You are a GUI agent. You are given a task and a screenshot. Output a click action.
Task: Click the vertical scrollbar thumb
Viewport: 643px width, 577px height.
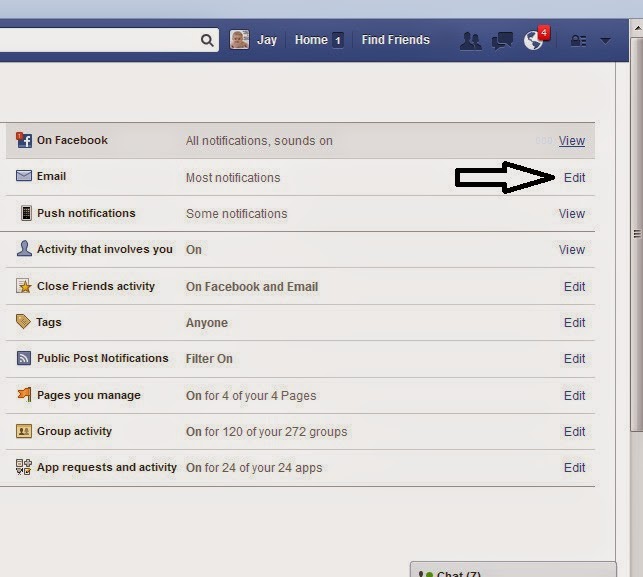point(637,234)
